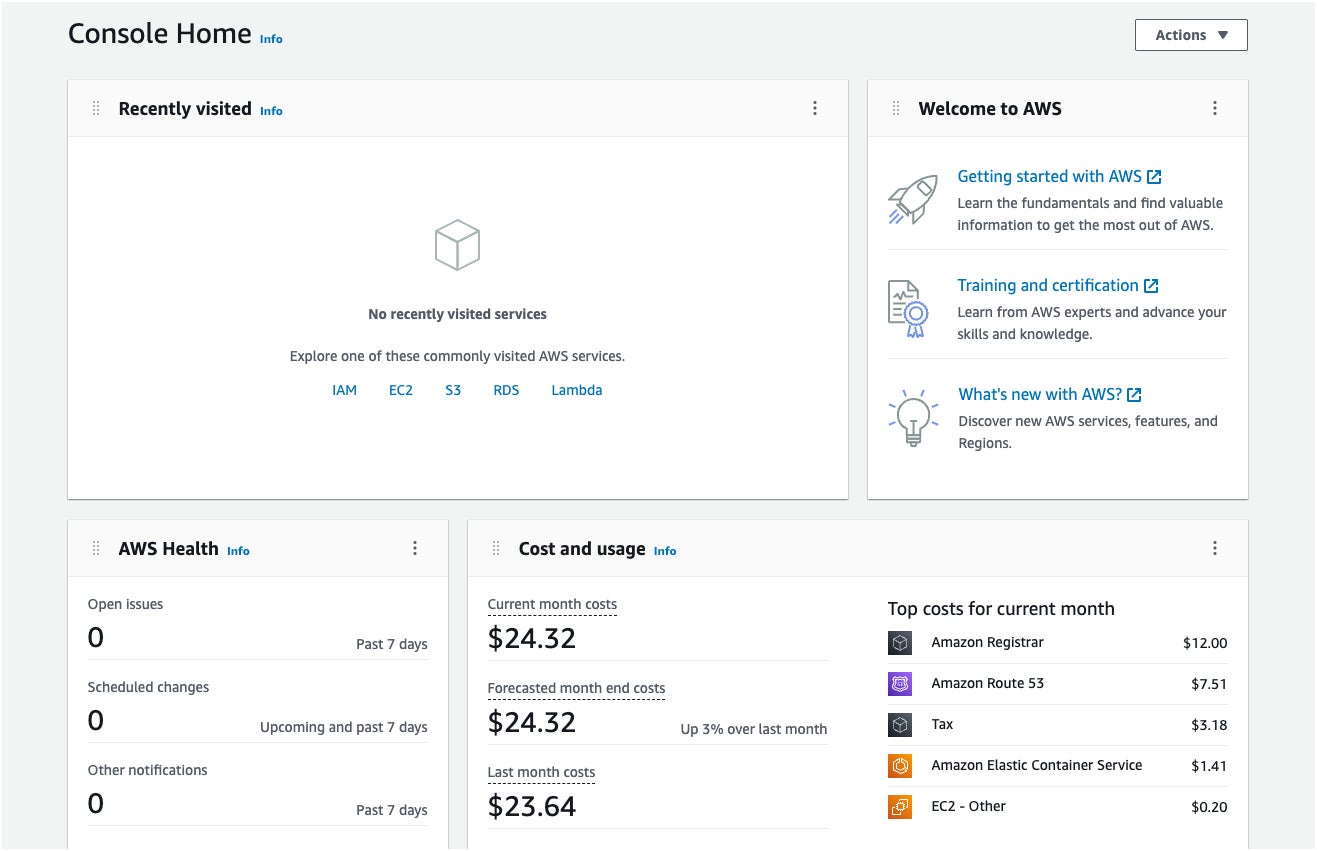Open Training and certification link

click(x=1048, y=285)
